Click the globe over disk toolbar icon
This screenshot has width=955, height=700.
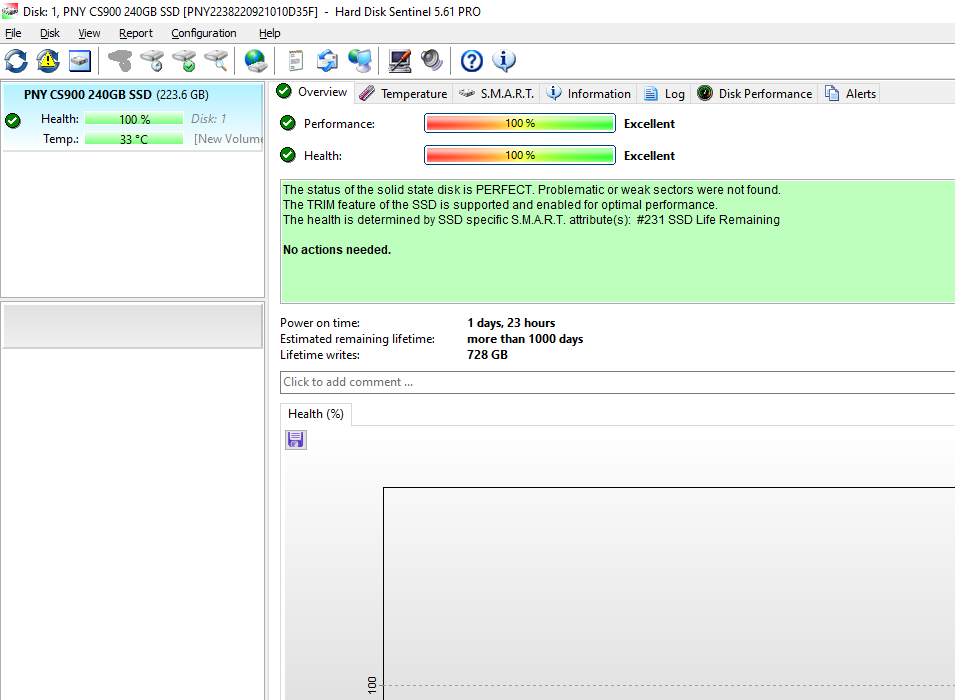click(256, 61)
